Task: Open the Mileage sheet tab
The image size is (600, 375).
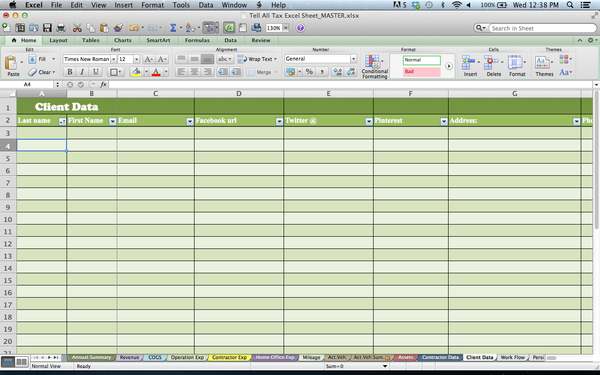Action: (311, 357)
